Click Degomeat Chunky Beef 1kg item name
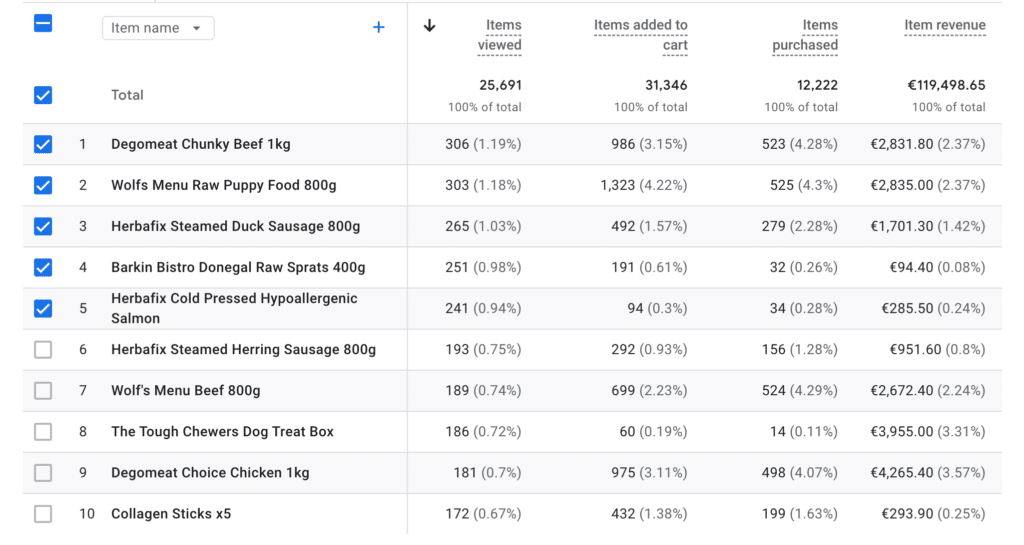 200,144
